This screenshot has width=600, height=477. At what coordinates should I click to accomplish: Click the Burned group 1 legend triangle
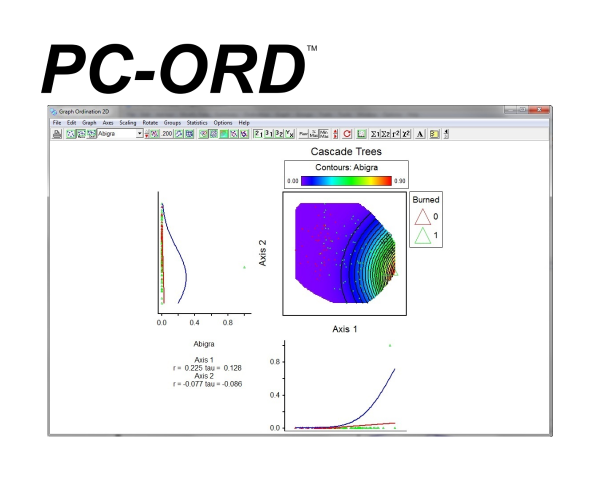[422, 236]
